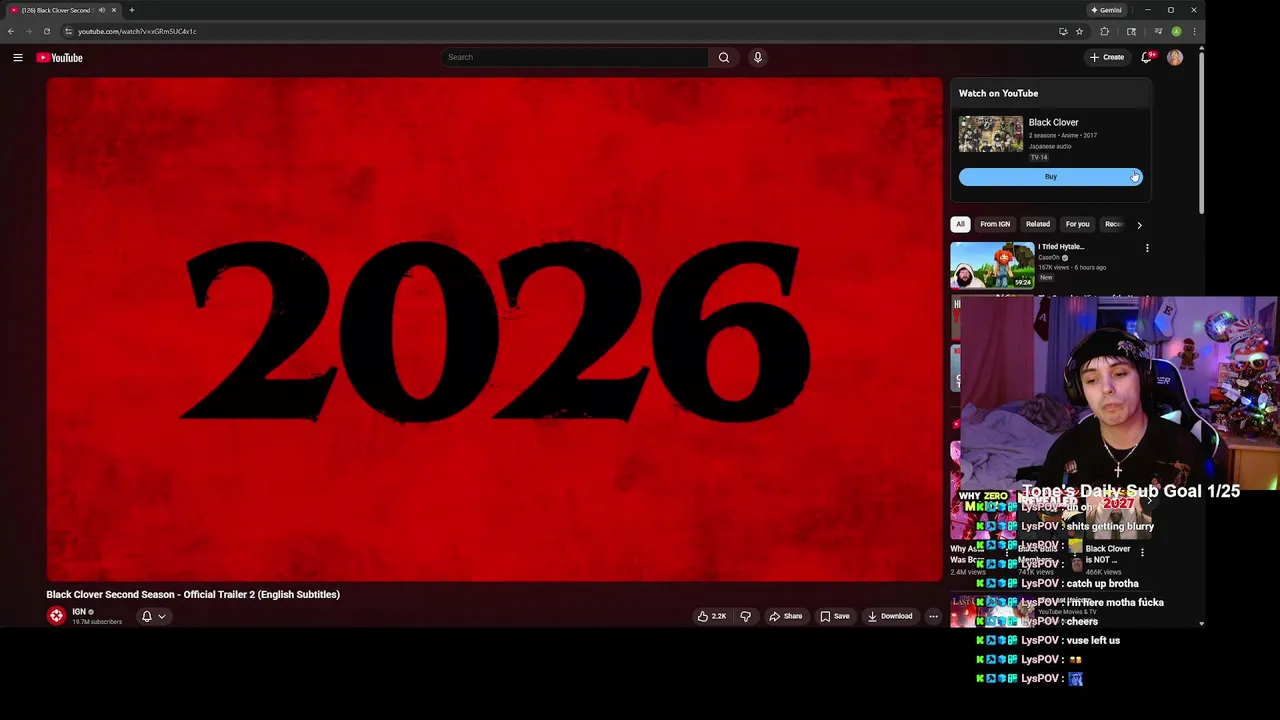
Task: Start voice search with microphone icon
Action: click(758, 57)
